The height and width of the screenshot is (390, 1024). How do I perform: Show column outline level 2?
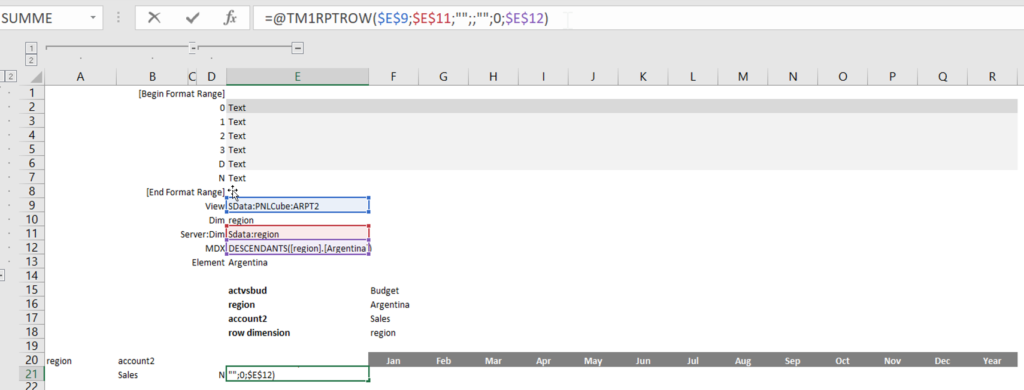tap(30, 60)
